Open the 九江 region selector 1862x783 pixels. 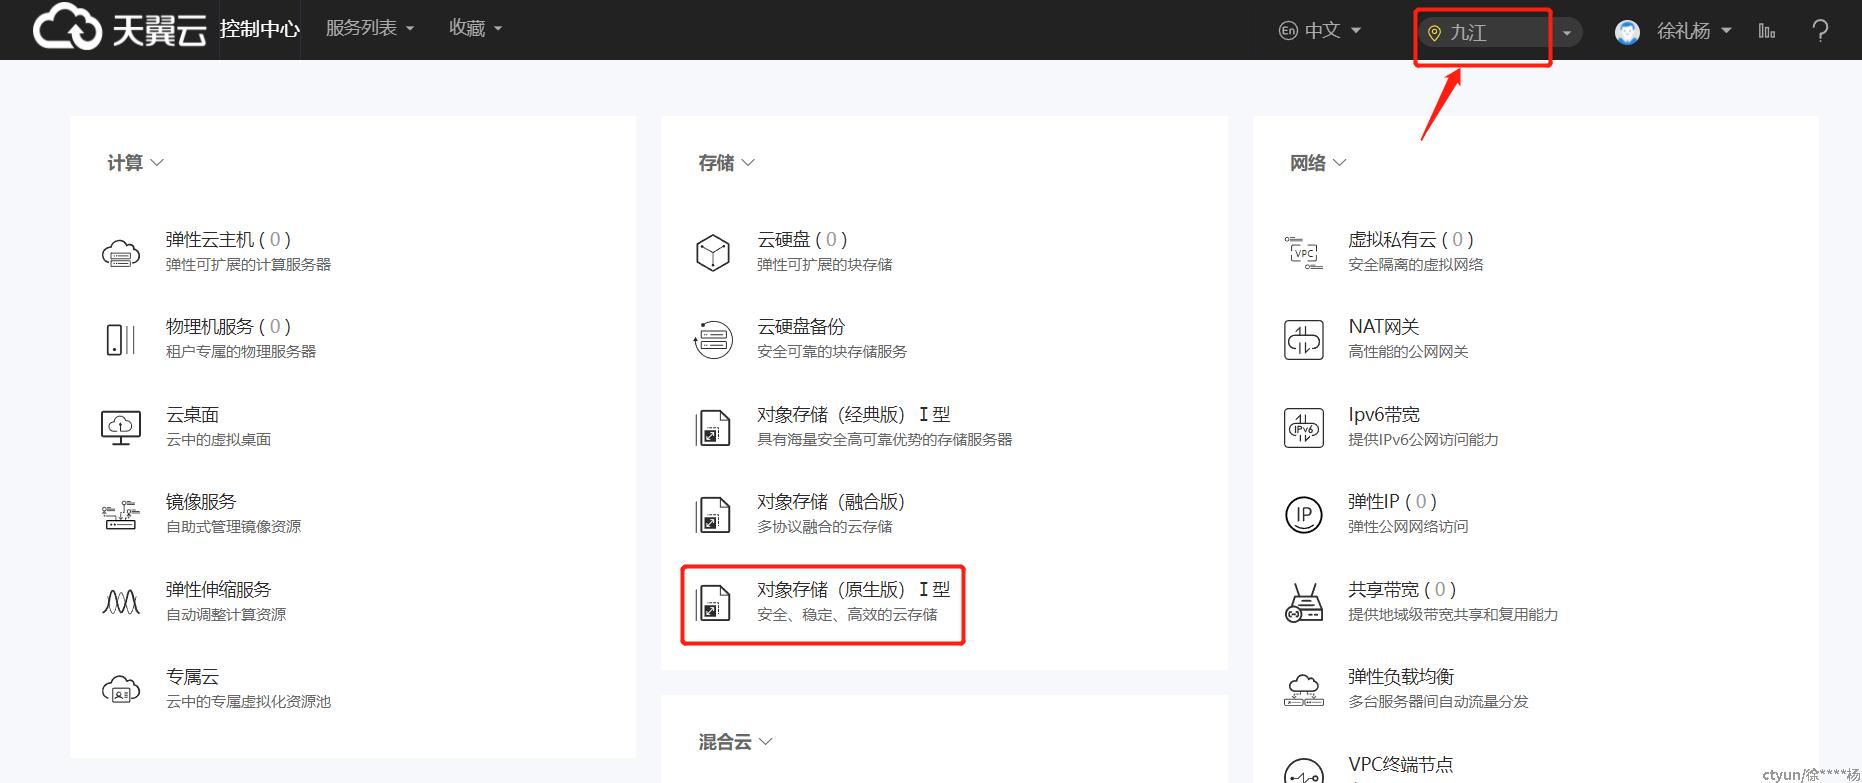(1500, 32)
